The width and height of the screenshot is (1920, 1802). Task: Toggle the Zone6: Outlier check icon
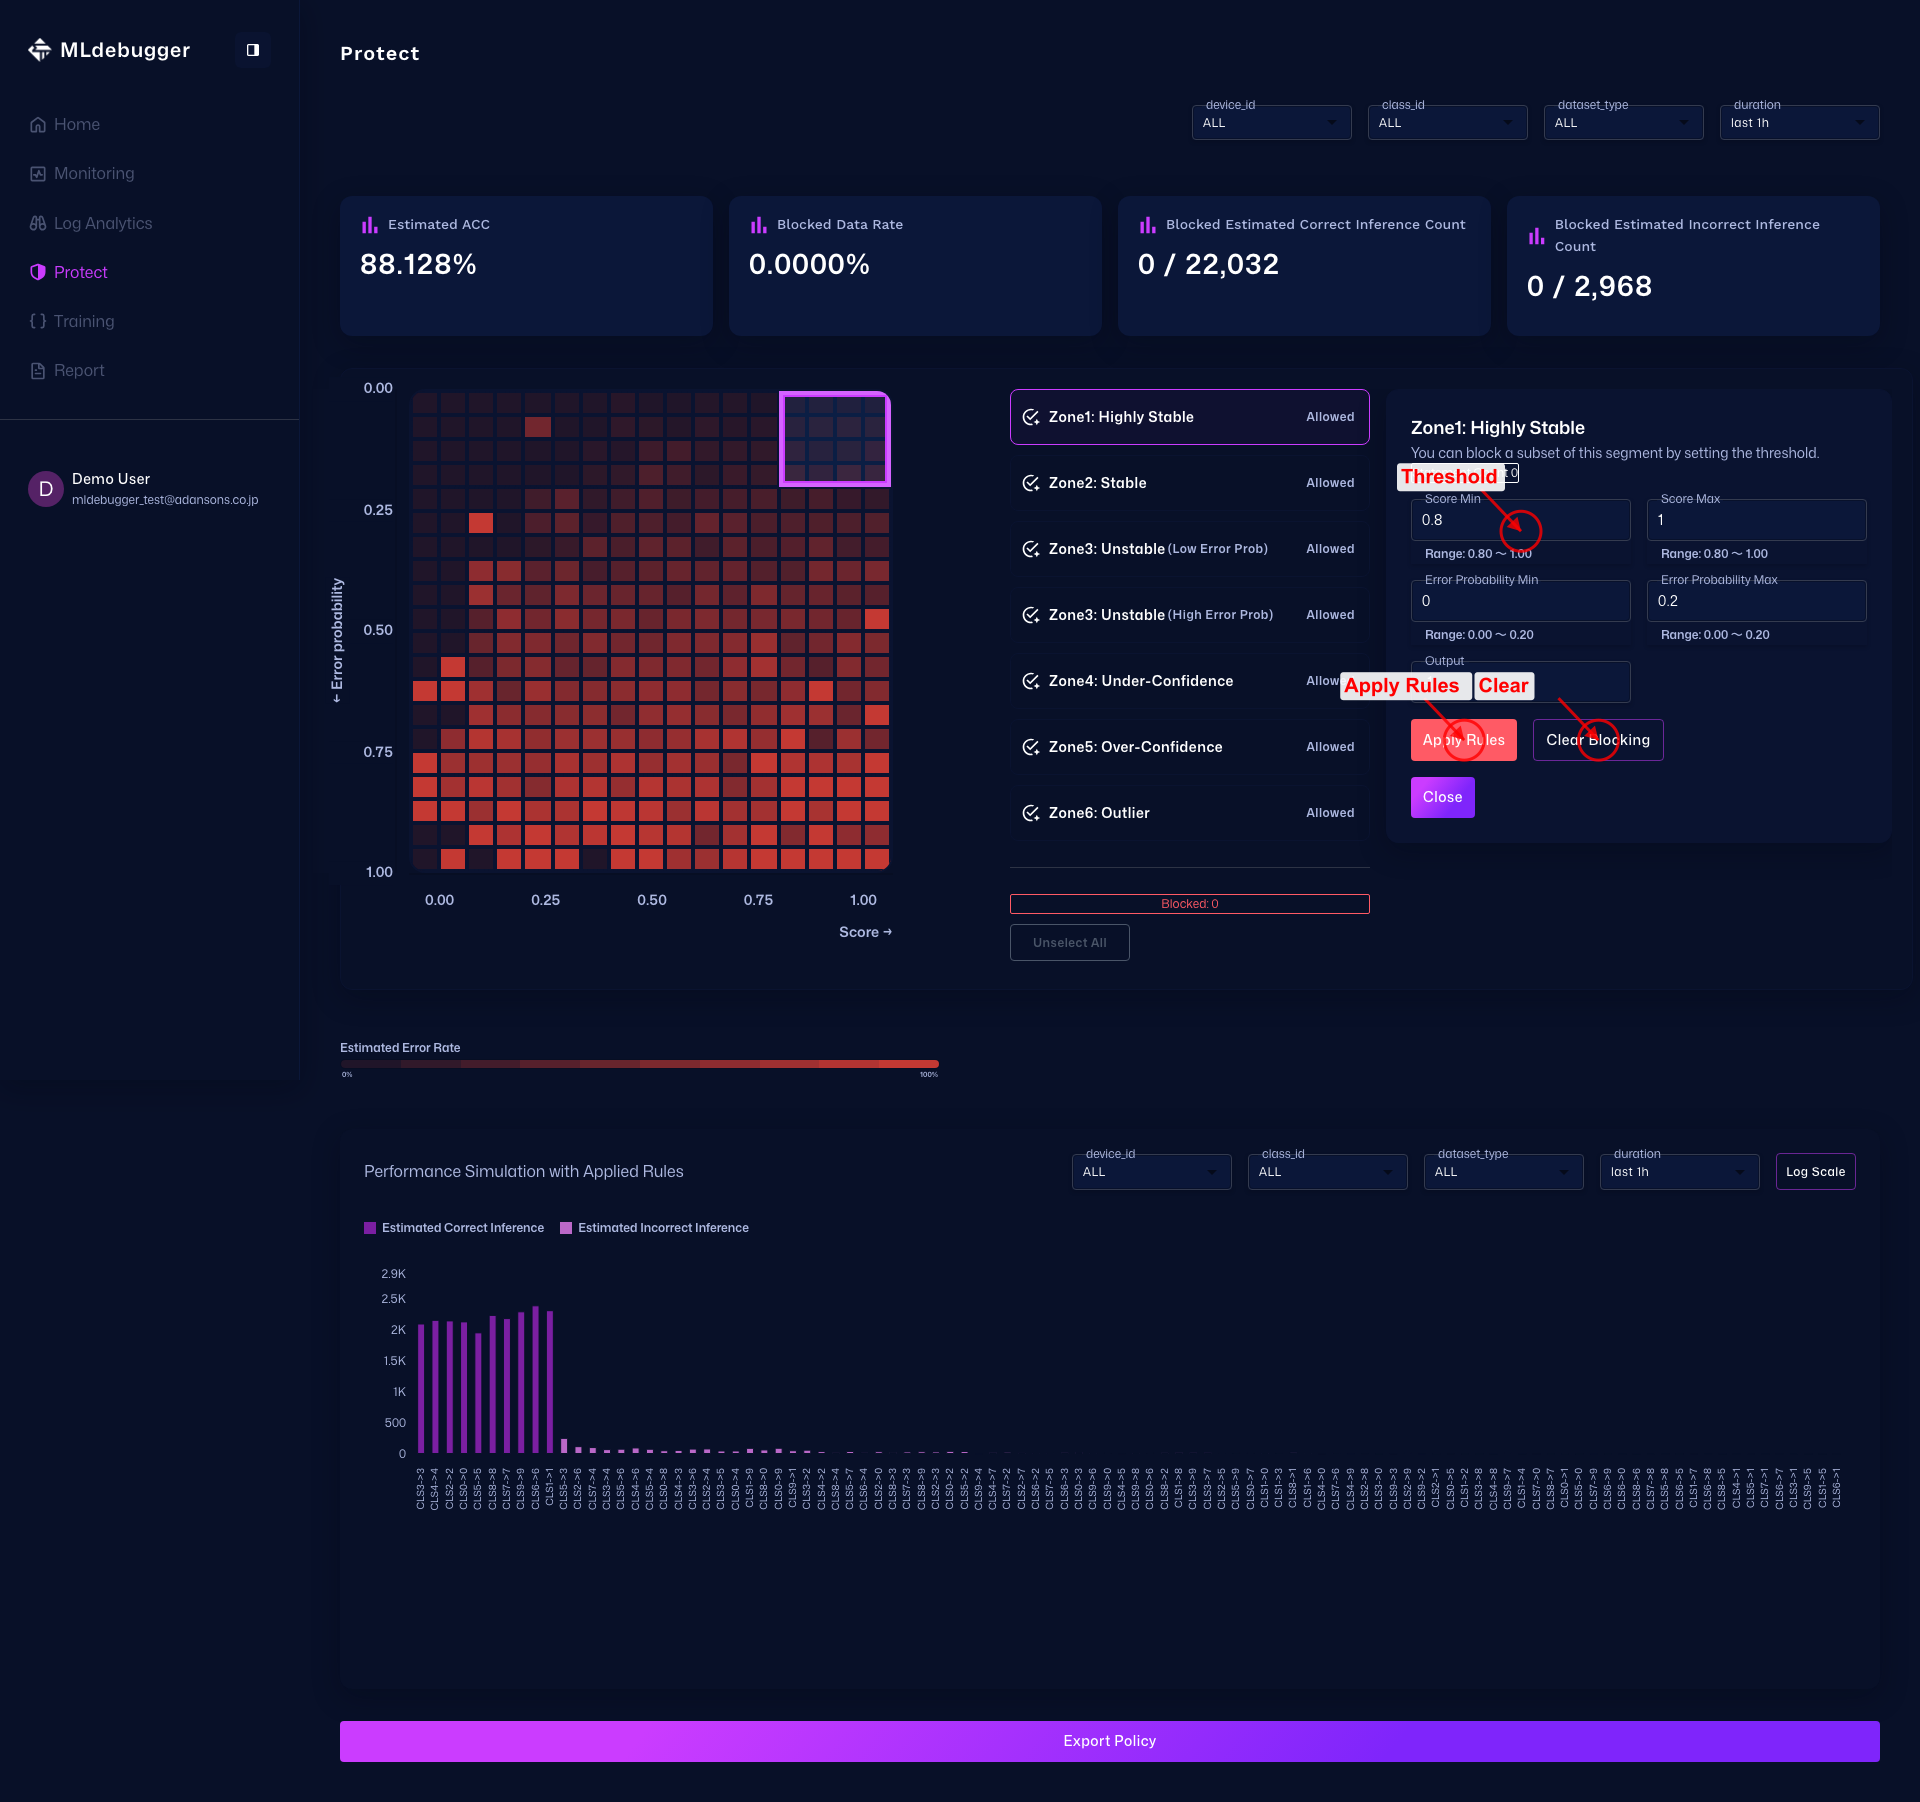[1031, 813]
